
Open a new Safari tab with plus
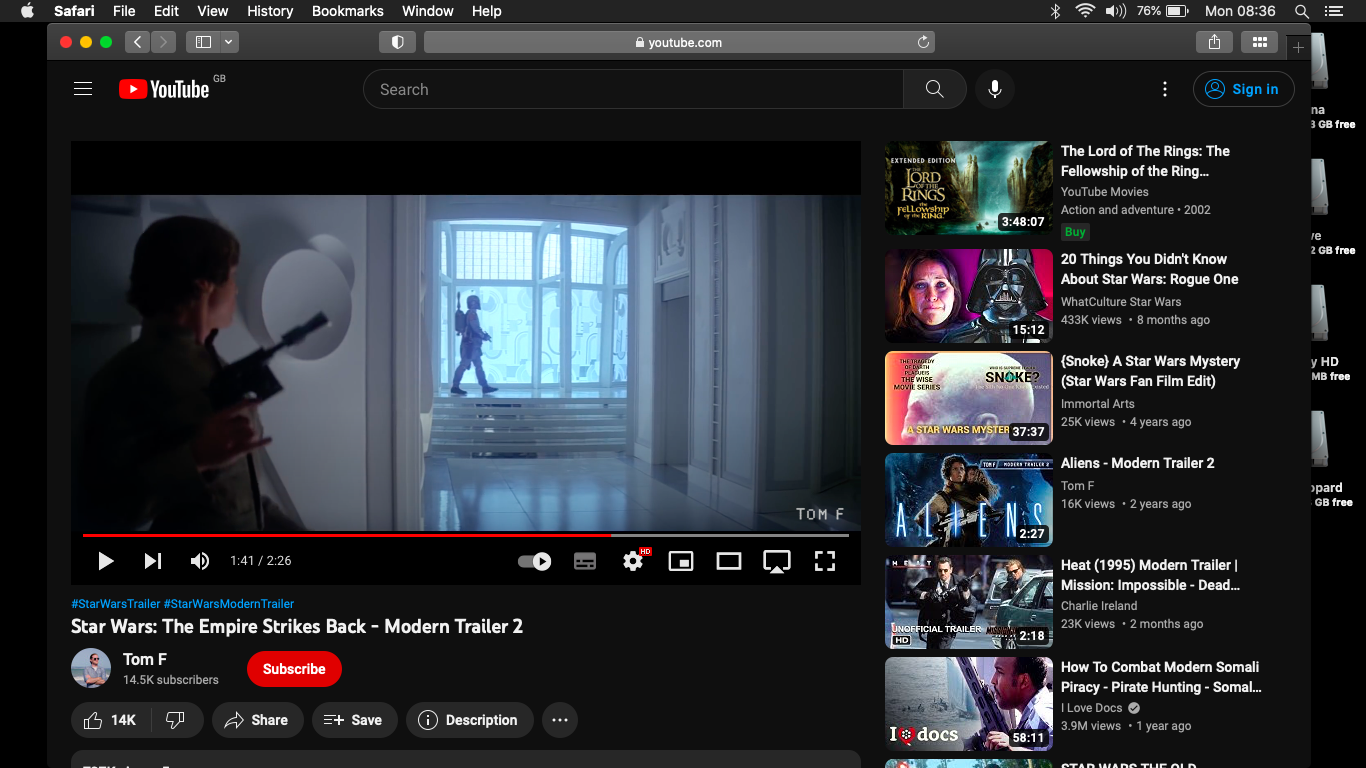coord(1298,47)
